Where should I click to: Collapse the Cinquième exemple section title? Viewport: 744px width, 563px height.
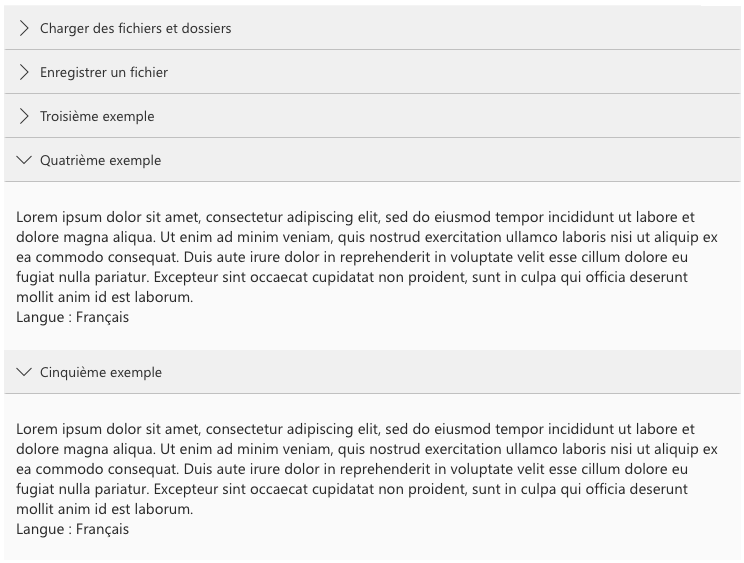[101, 372]
